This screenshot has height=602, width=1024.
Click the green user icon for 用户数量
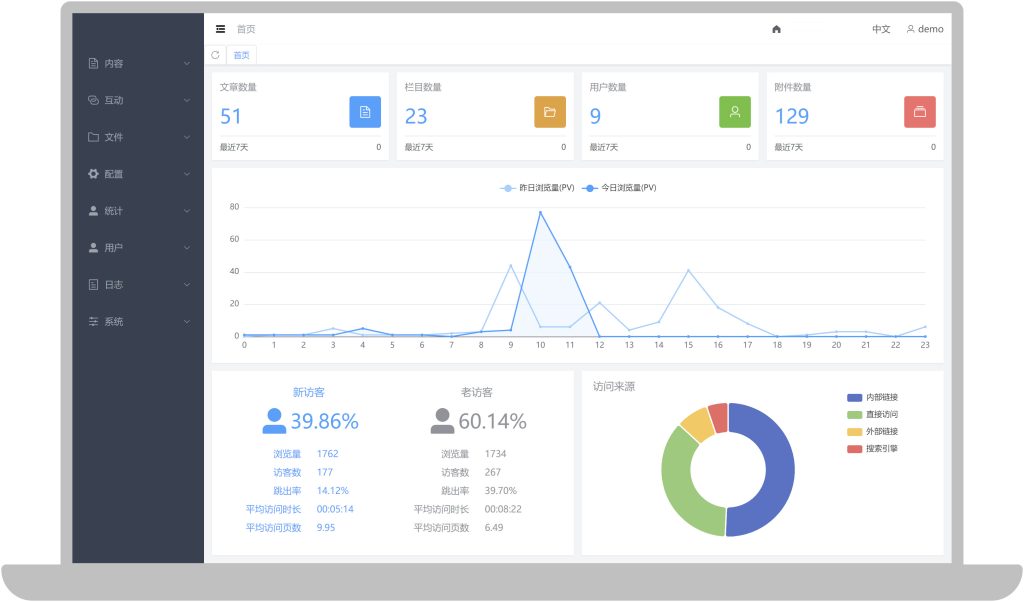coord(735,112)
